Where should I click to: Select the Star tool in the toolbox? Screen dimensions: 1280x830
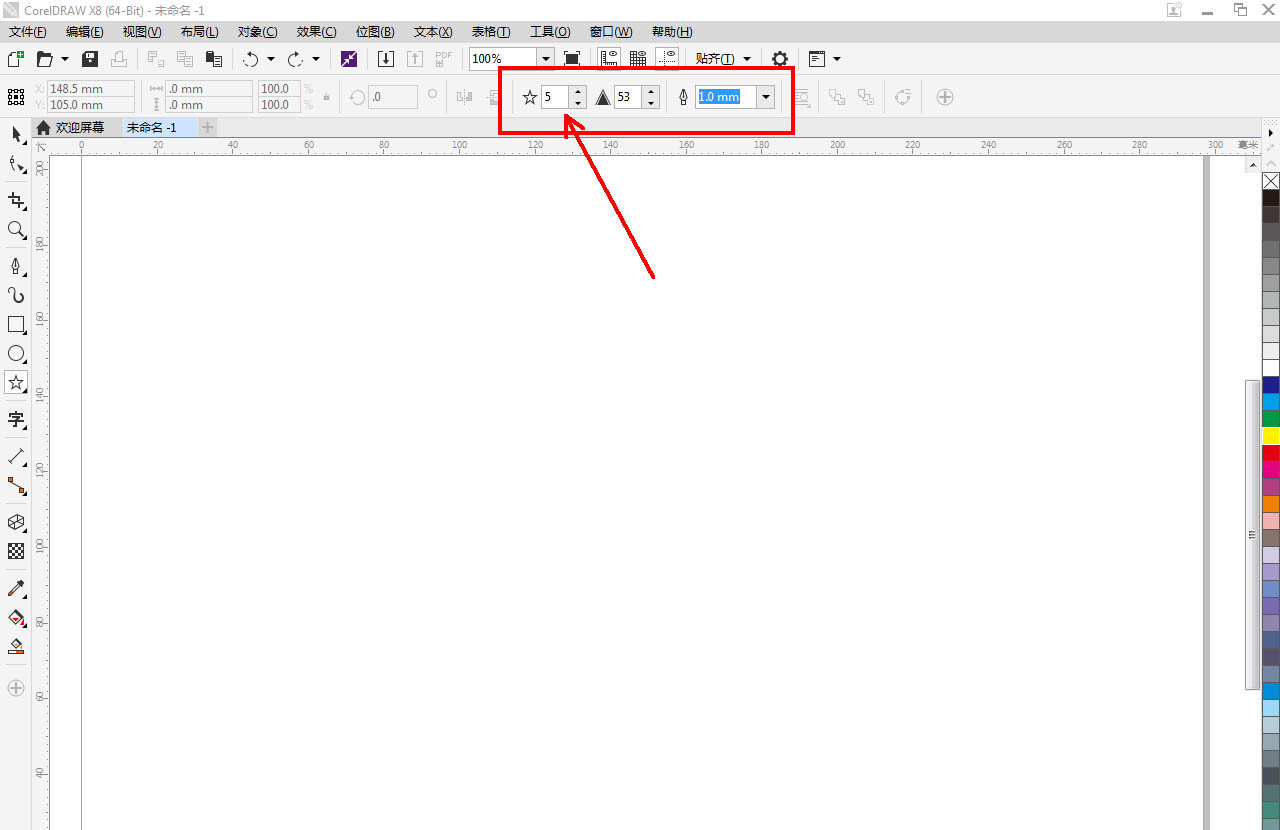16,383
